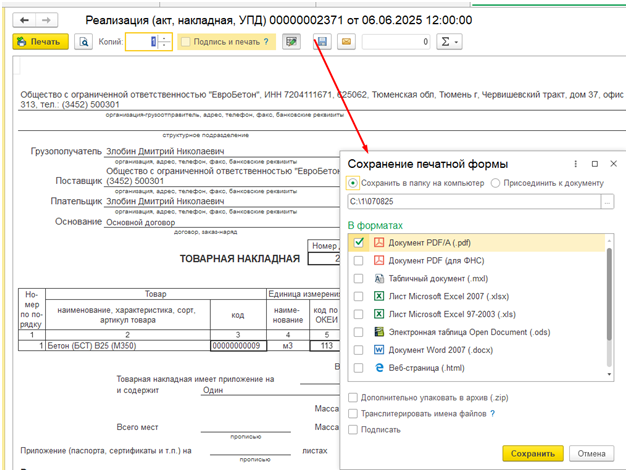Check Электронная таблица Open Document (.ods)
The width and height of the screenshot is (628, 472).
click(x=359, y=332)
